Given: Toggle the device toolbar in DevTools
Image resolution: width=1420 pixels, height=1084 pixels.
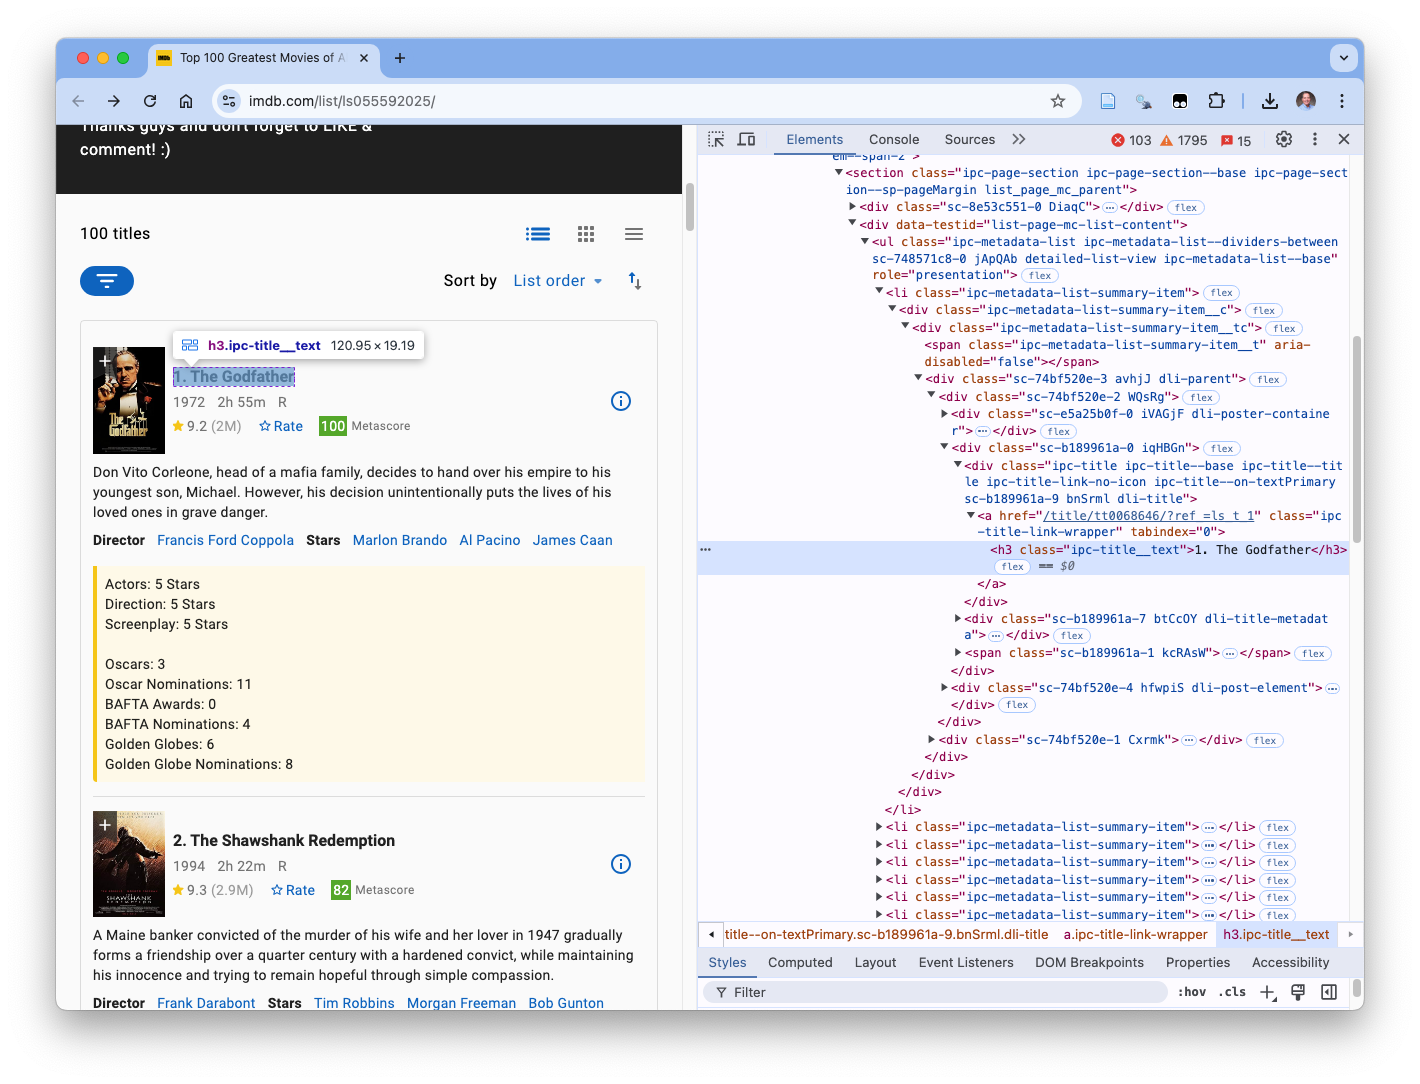Looking at the screenshot, I should (x=747, y=139).
